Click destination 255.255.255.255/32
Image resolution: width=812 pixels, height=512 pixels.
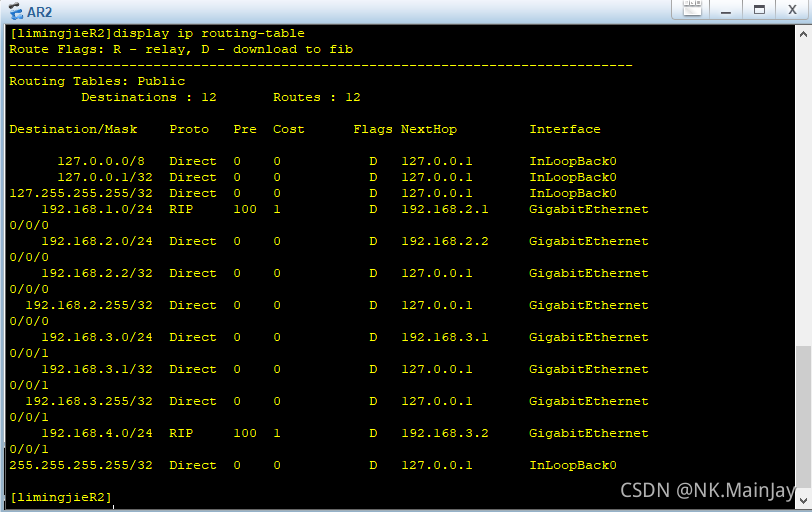pyautogui.click(x=81, y=465)
